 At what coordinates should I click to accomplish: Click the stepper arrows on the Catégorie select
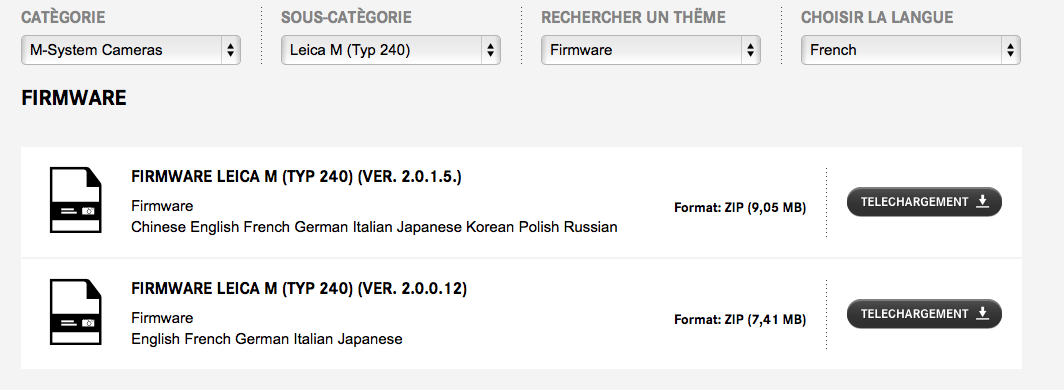coord(231,50)
